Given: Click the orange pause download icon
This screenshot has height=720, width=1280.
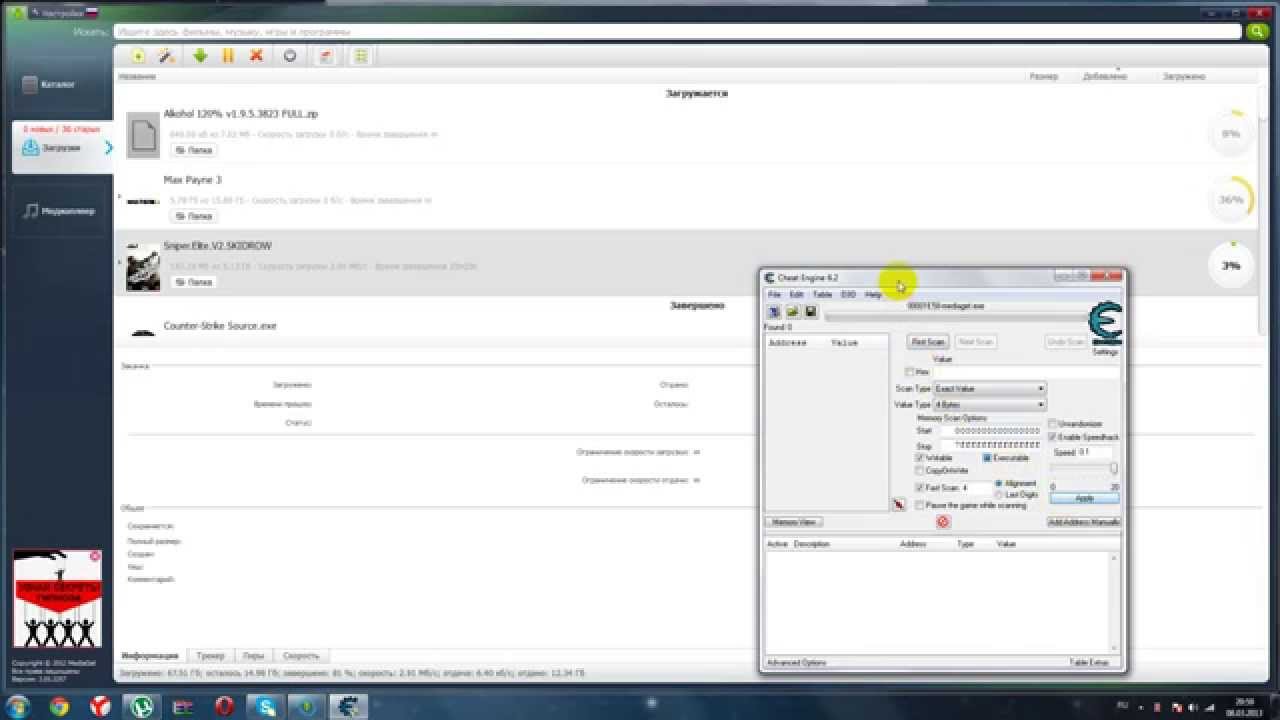Looking at the screenshot, I should click(228, 56).
